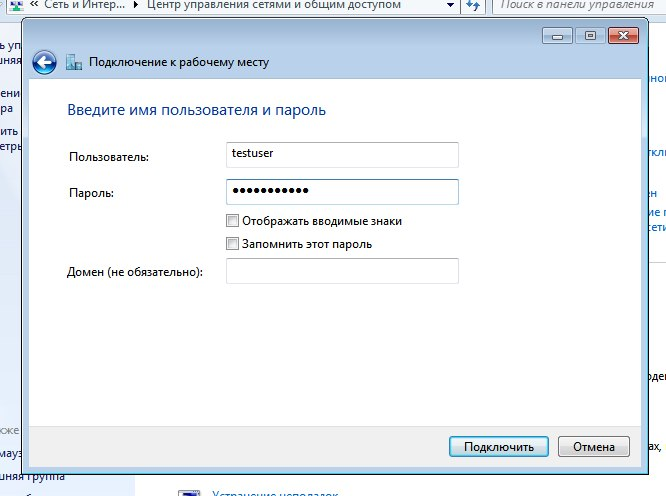
Task: Minimize the connection wizard window
Action: (557, 36)
